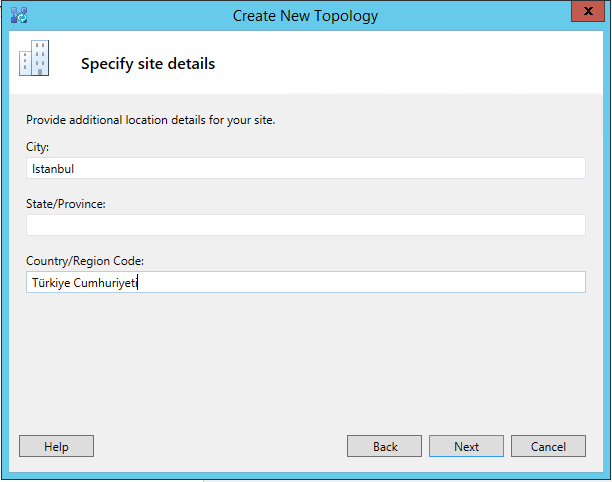
Task: Click the Specify site details heading
Action: tap(148, 64)
